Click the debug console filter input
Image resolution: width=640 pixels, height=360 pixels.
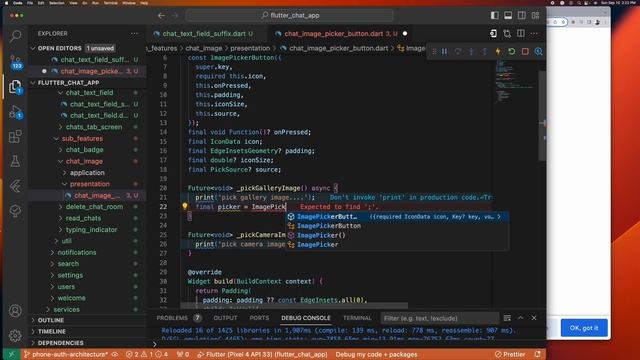coord(440,318)
